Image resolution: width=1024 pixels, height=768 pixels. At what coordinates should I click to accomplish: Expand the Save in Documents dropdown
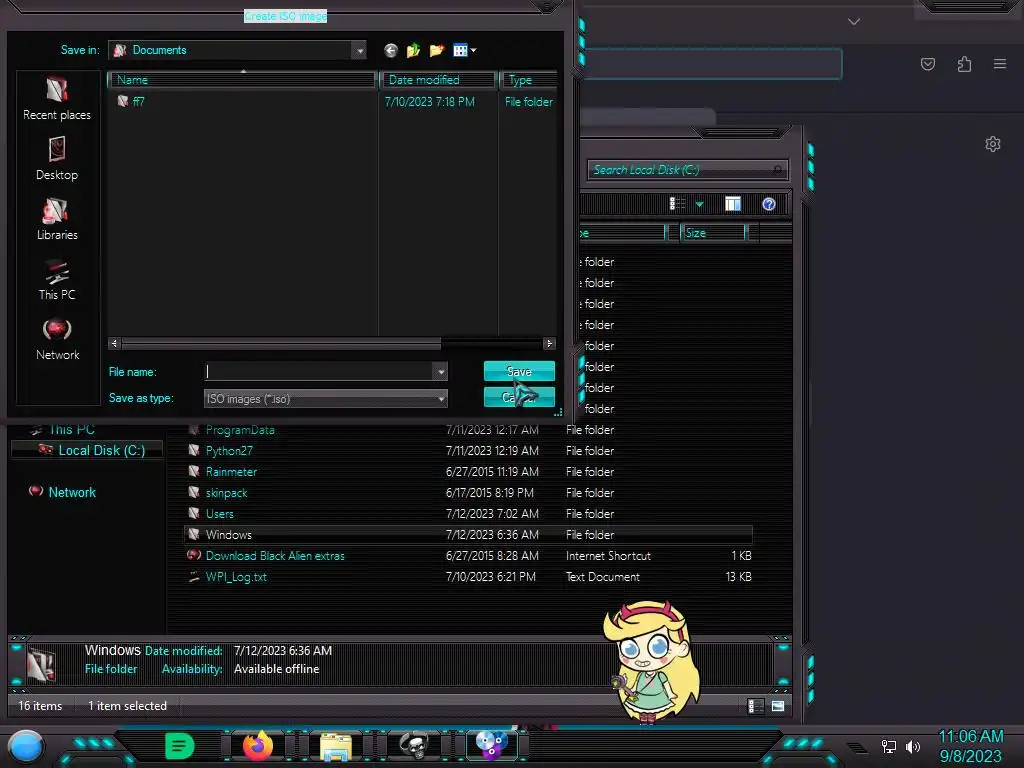coord(359,50)
